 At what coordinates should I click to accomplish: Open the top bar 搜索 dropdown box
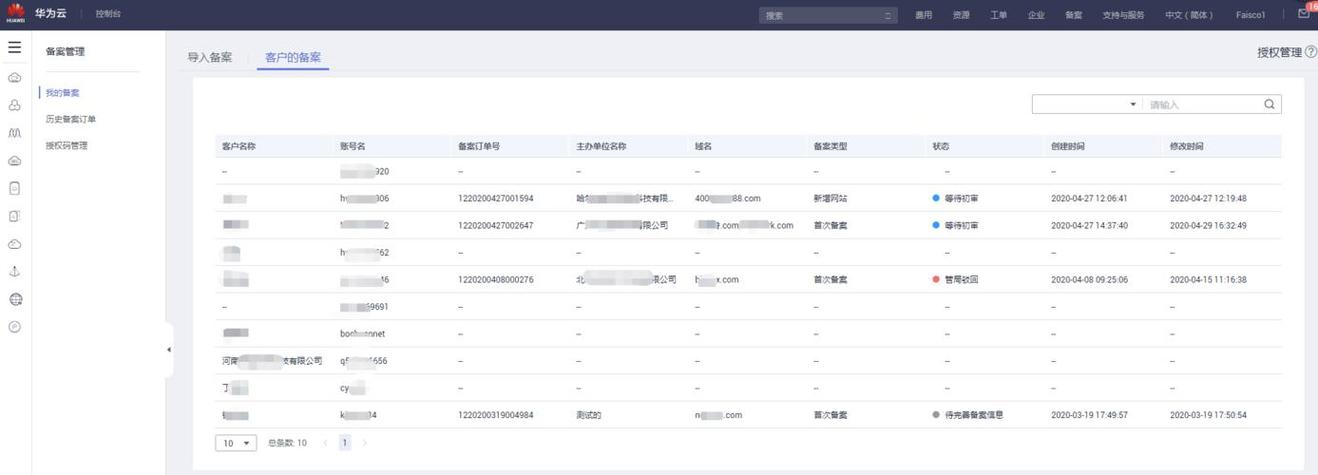(x=828, y=15)
